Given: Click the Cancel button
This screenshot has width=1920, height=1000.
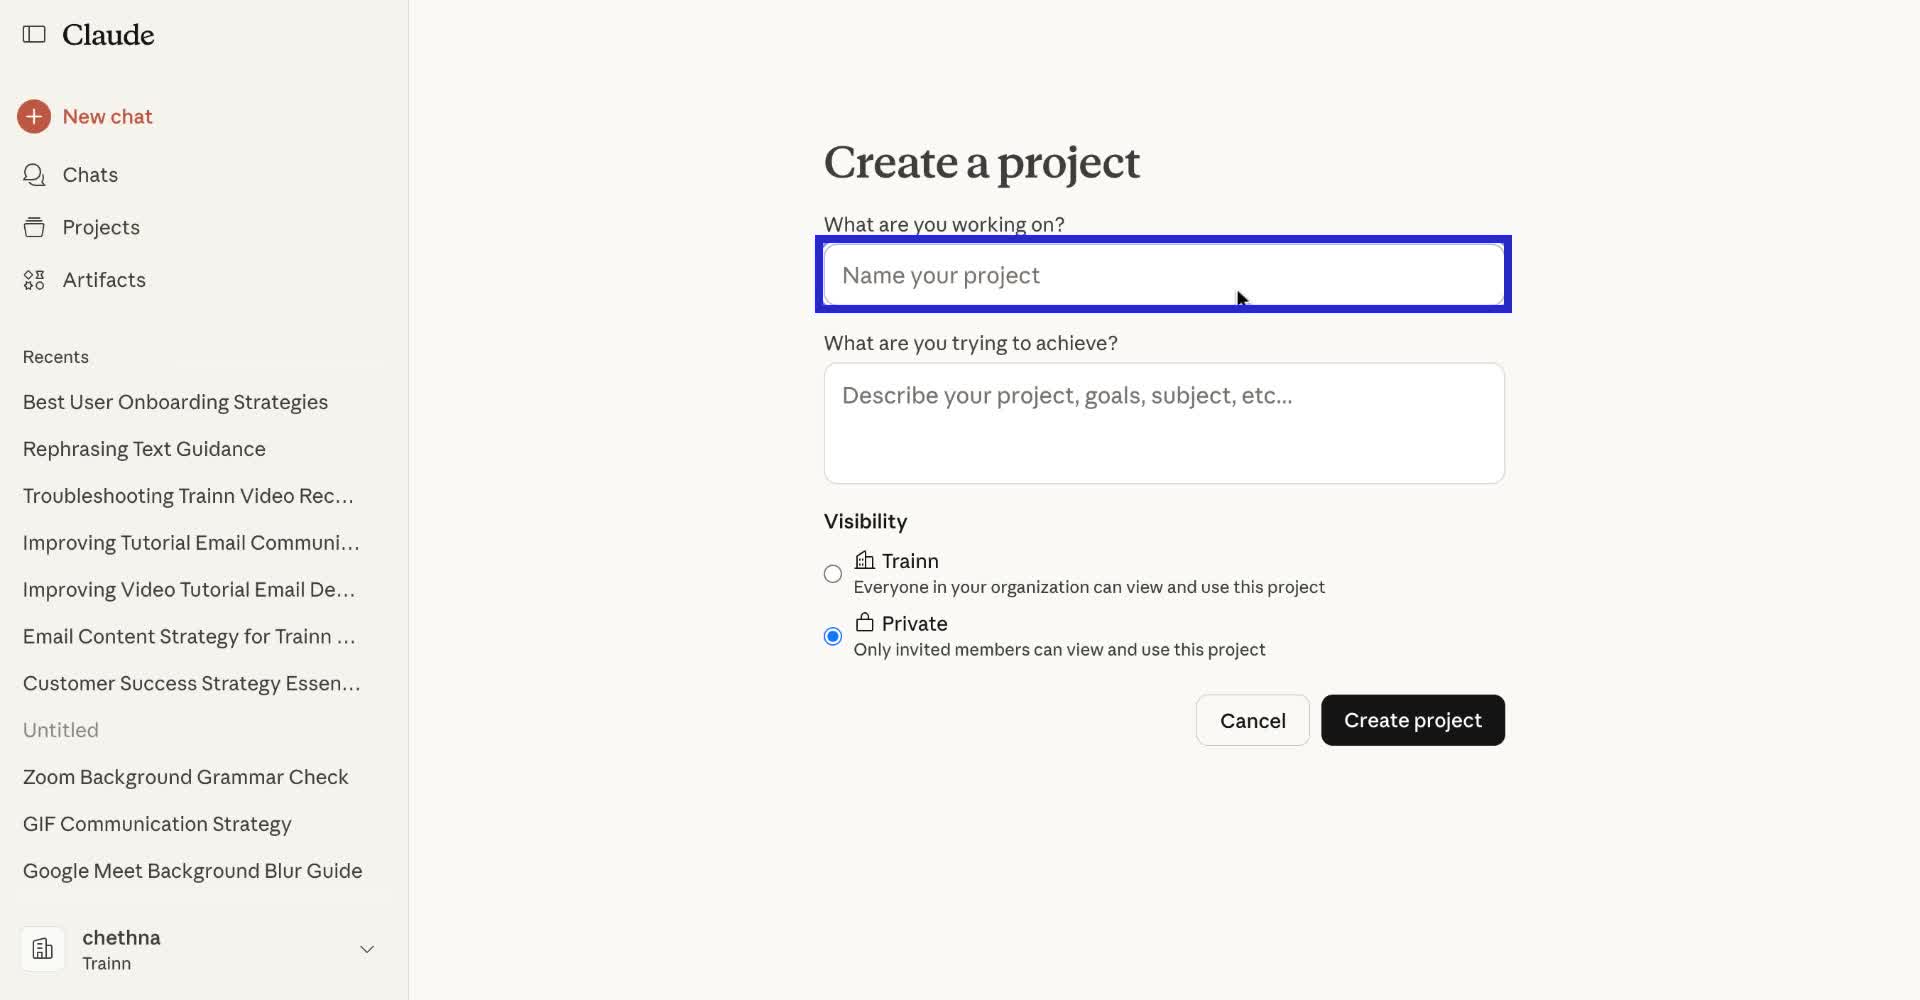Looking at the screenshot, I should pos(1252,720).
